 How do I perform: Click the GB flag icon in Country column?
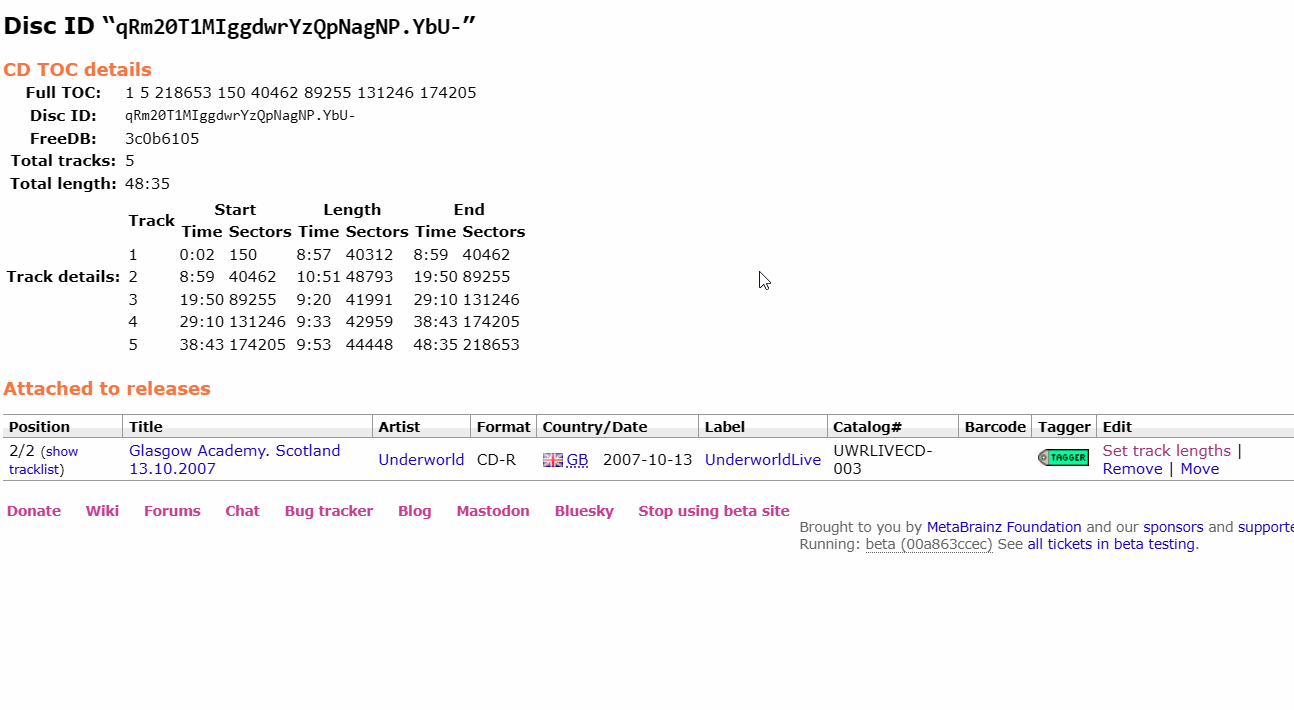pyautogui.click(x=551, y=460)
